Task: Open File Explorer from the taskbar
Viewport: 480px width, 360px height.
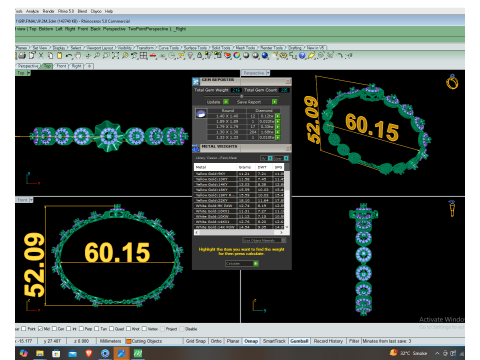Action: [x=40, y=353]
